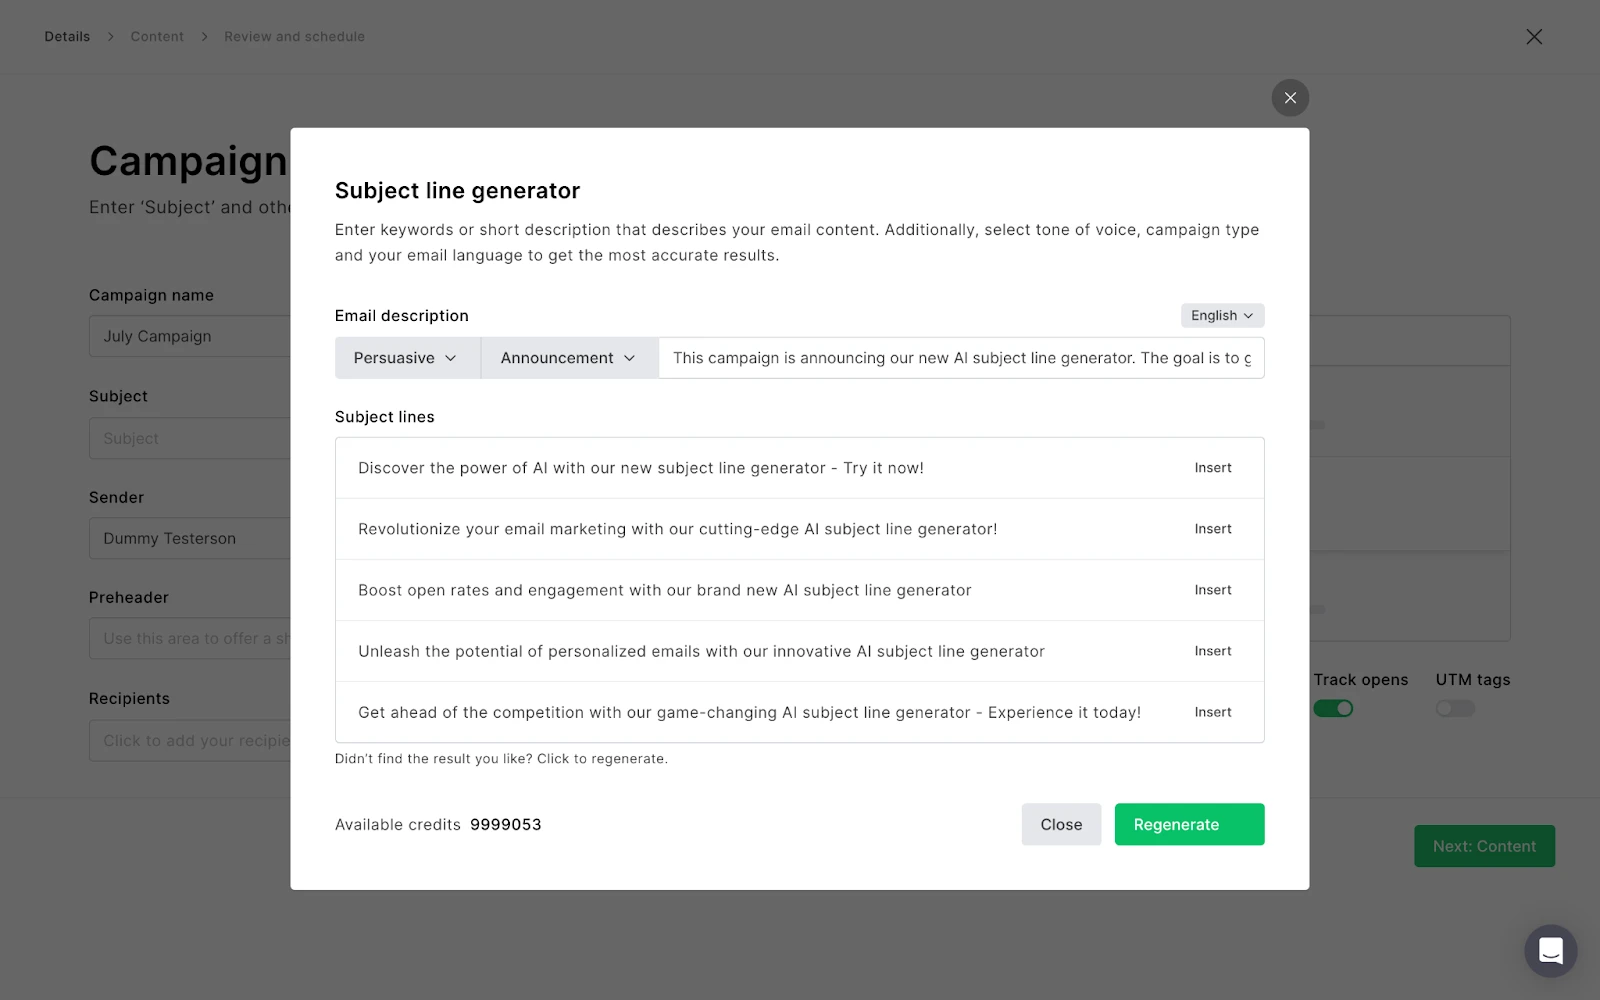Open the Review and schedule step
This screenshot has width=1600, height=1000.
(x=294, y=37)
